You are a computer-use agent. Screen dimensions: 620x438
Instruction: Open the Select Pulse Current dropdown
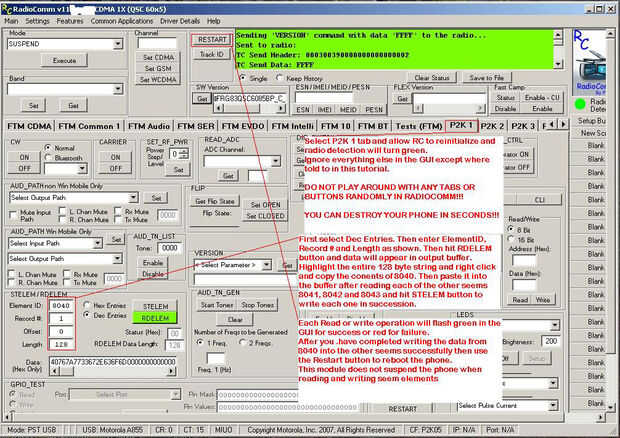coord(553,405)
